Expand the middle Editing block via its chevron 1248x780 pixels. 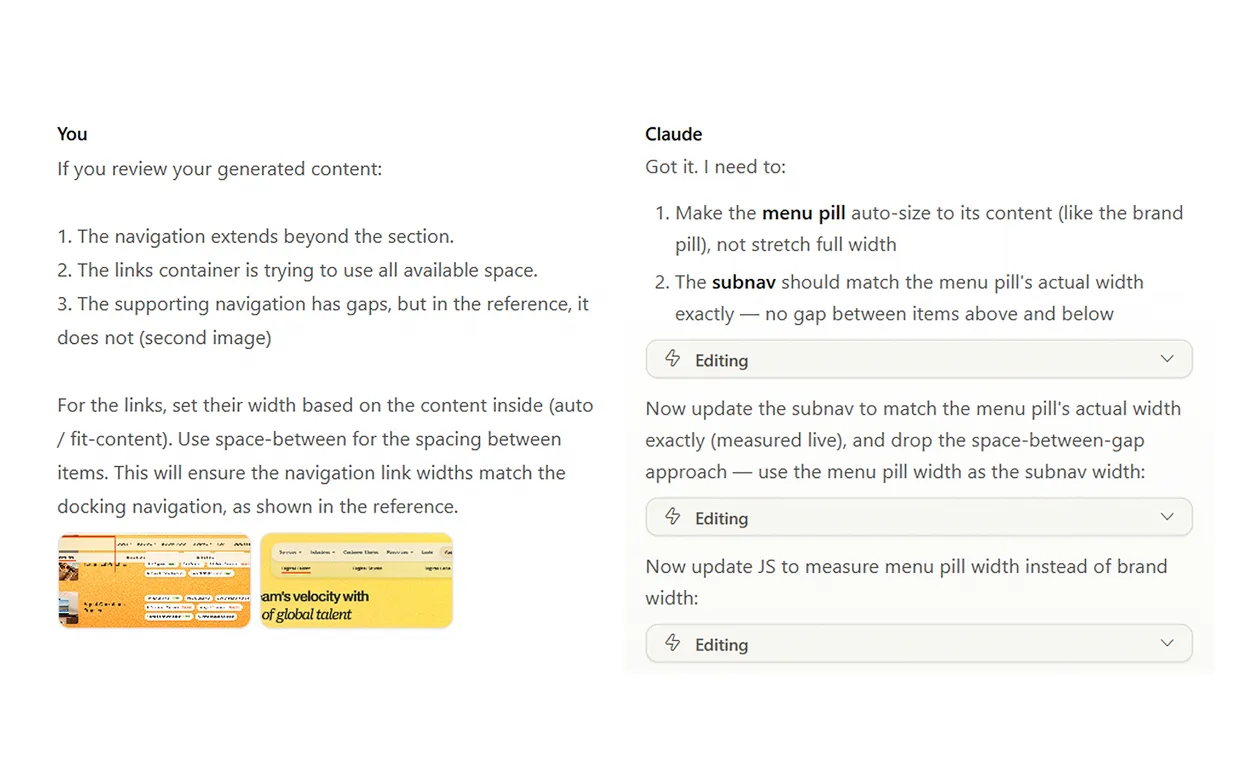tap(1166, 517)
